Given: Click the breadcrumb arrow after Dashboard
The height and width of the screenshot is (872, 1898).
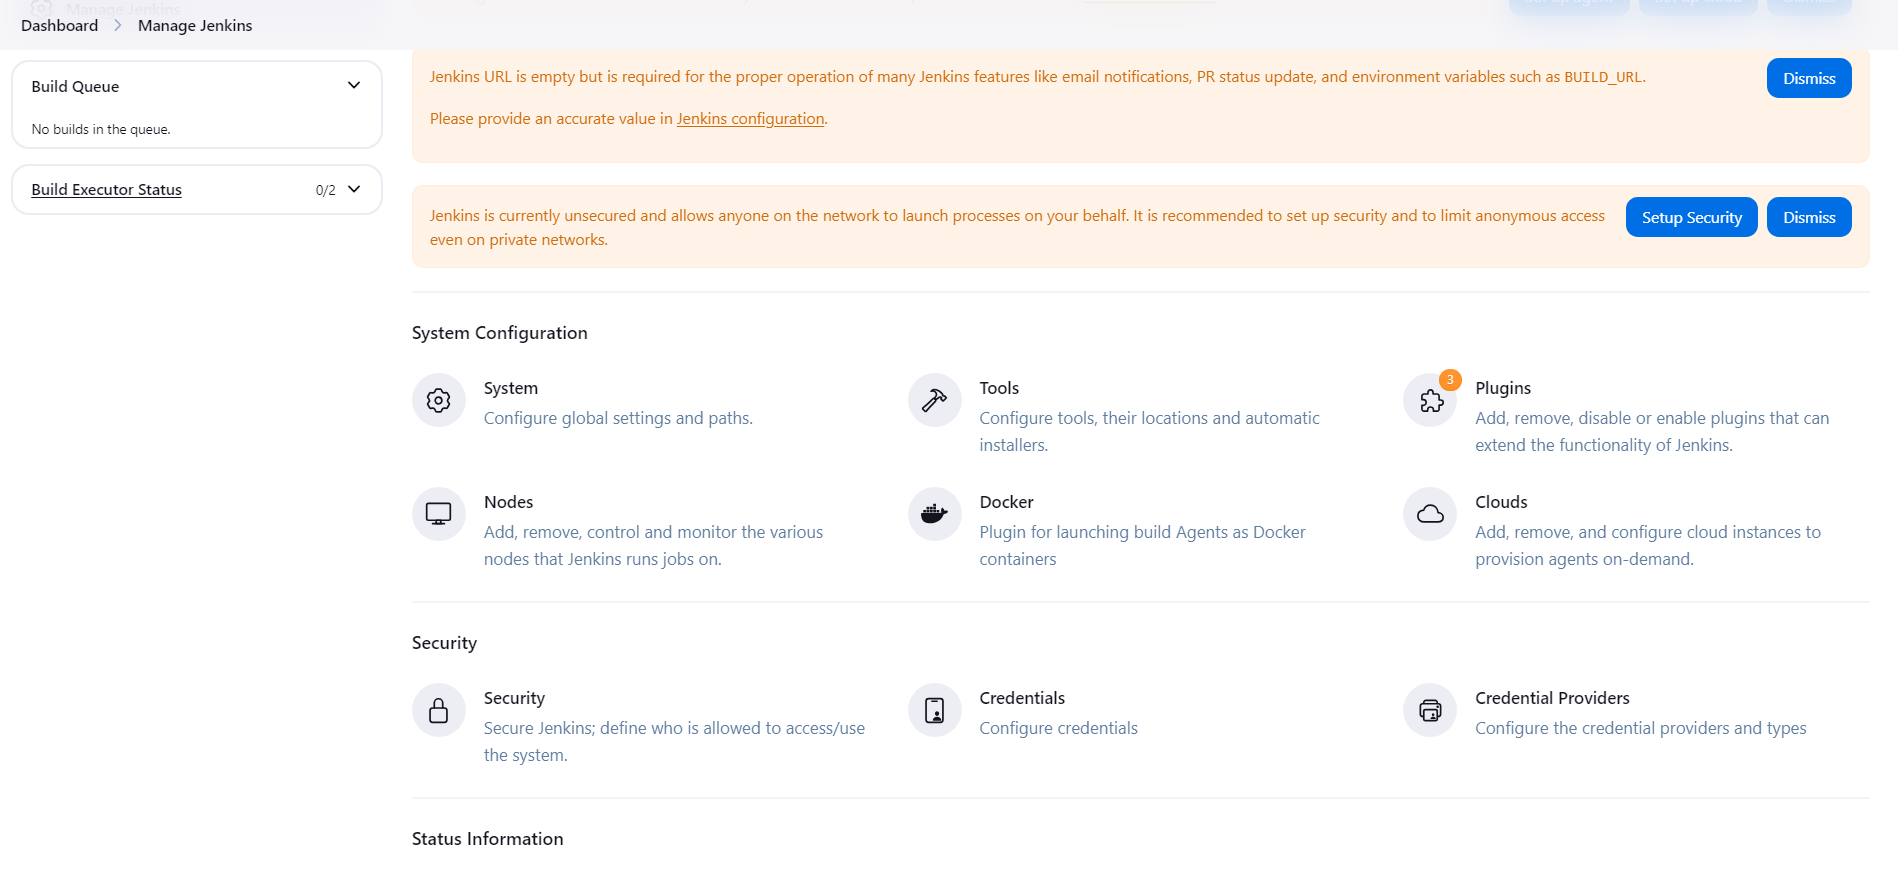Looking at the screenshot, I should [x=118, y=25].
